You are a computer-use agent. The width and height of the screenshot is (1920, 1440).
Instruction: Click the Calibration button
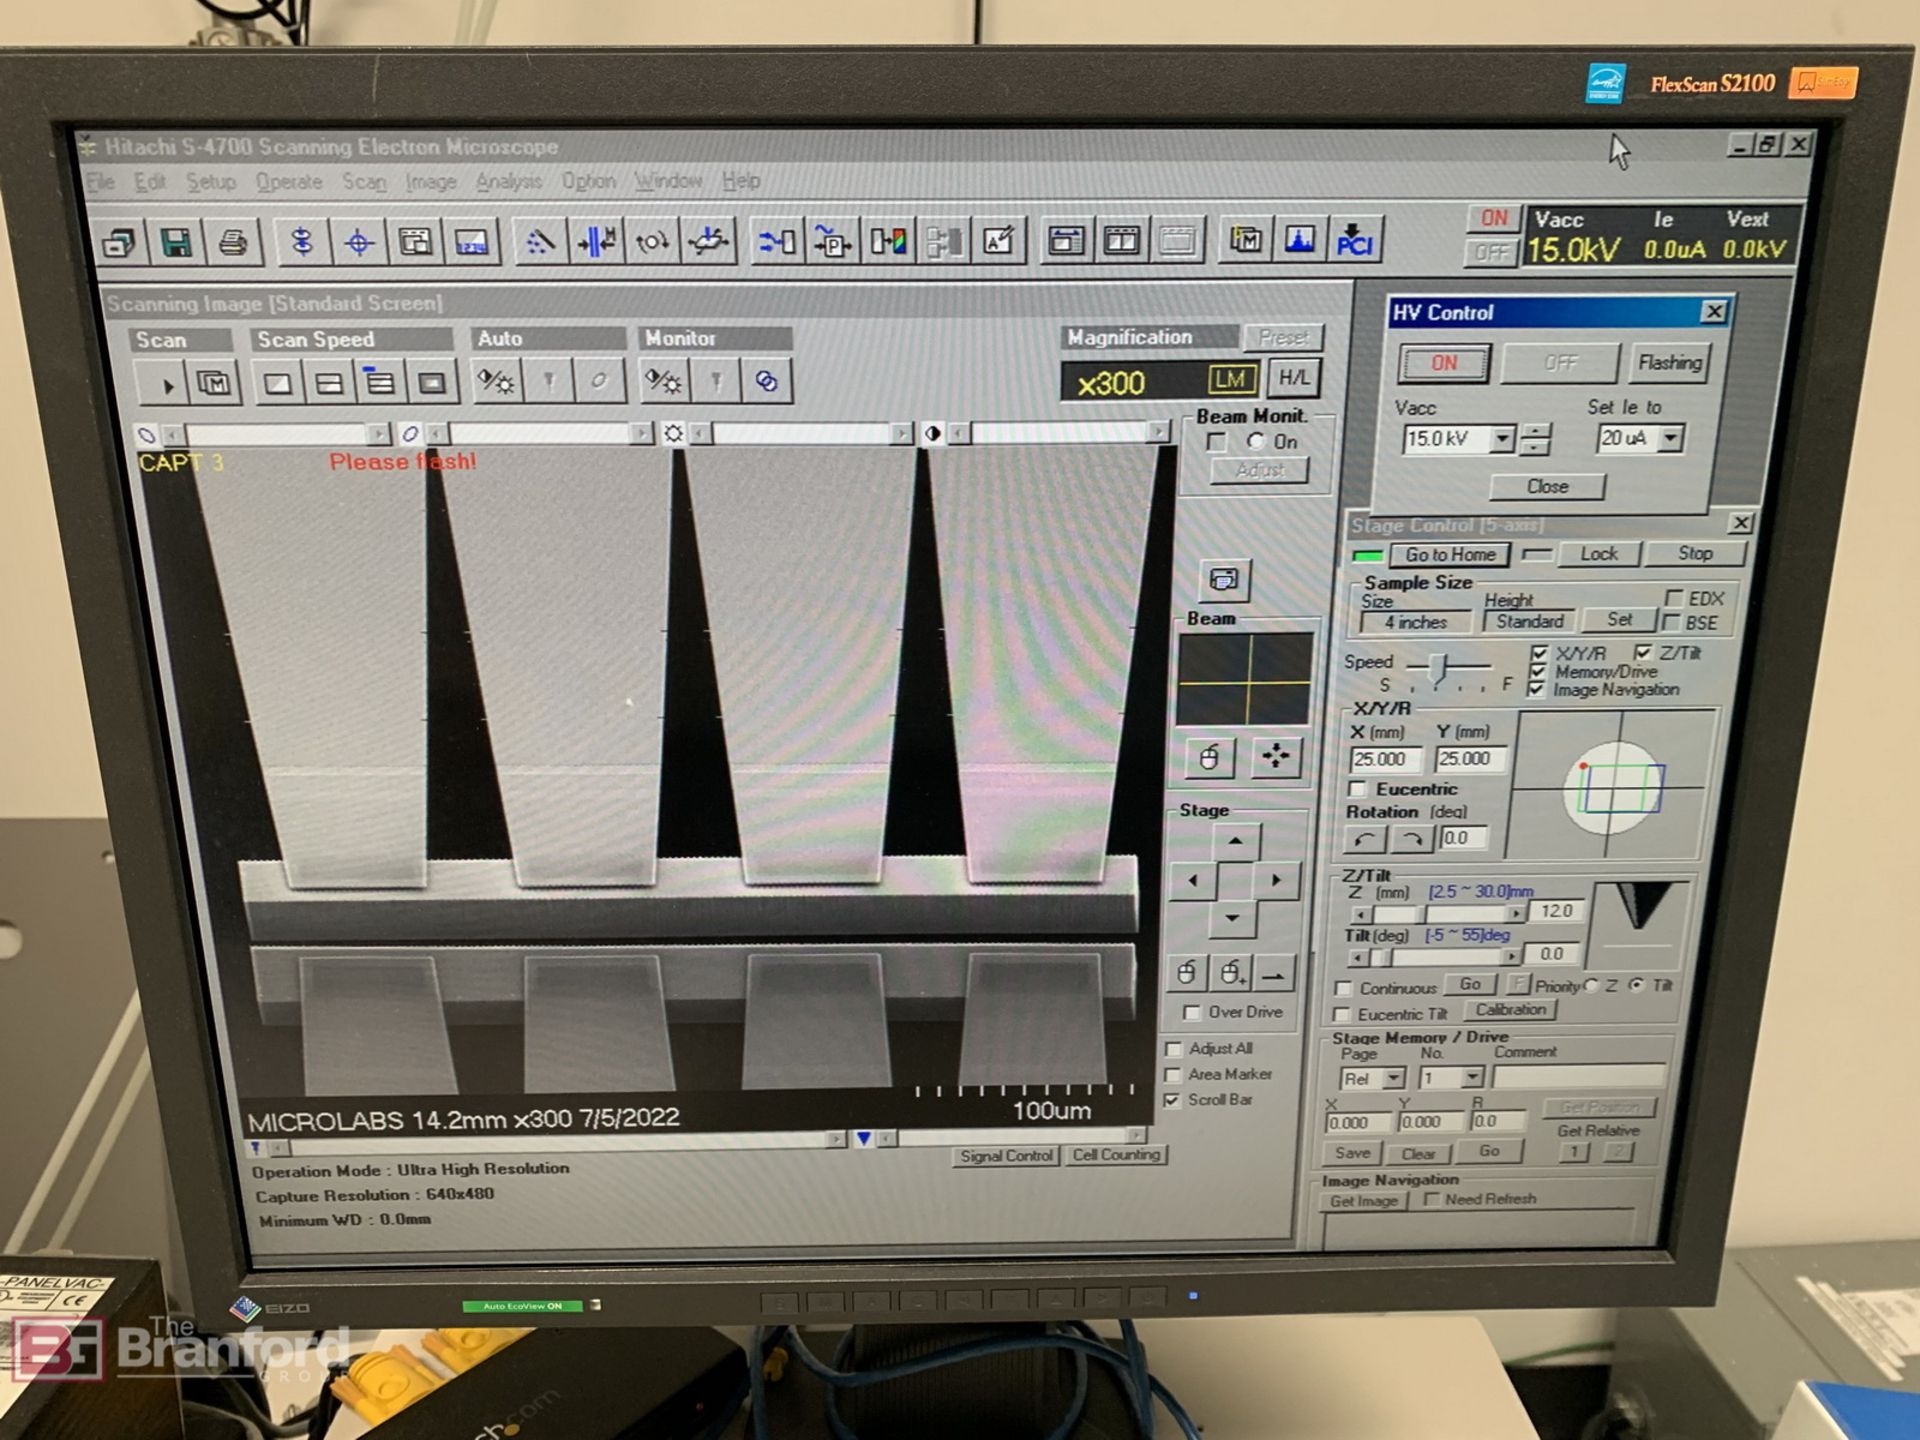point(1510,1010)
